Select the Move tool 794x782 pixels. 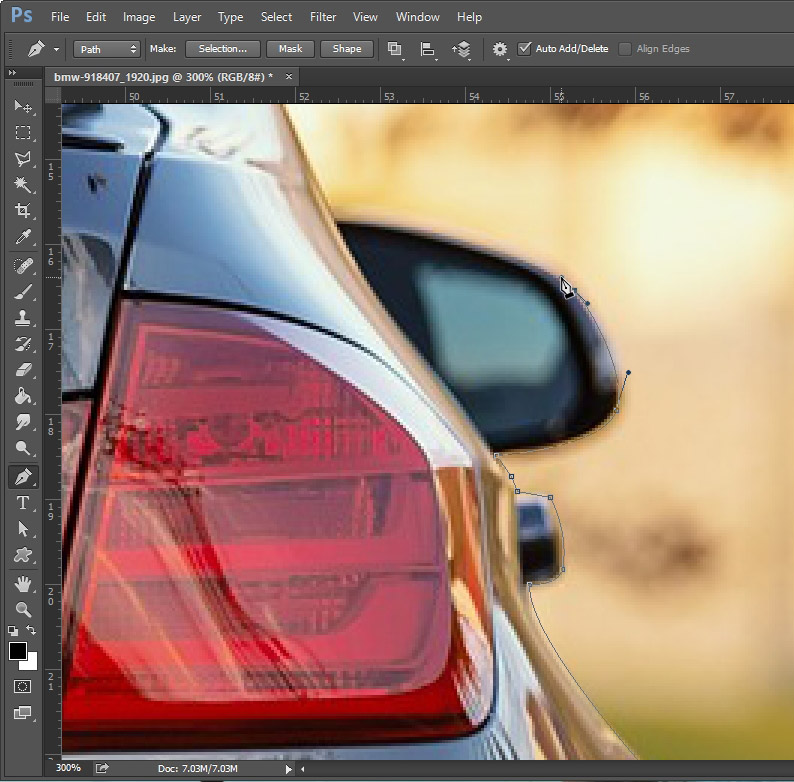coord(22,106)
